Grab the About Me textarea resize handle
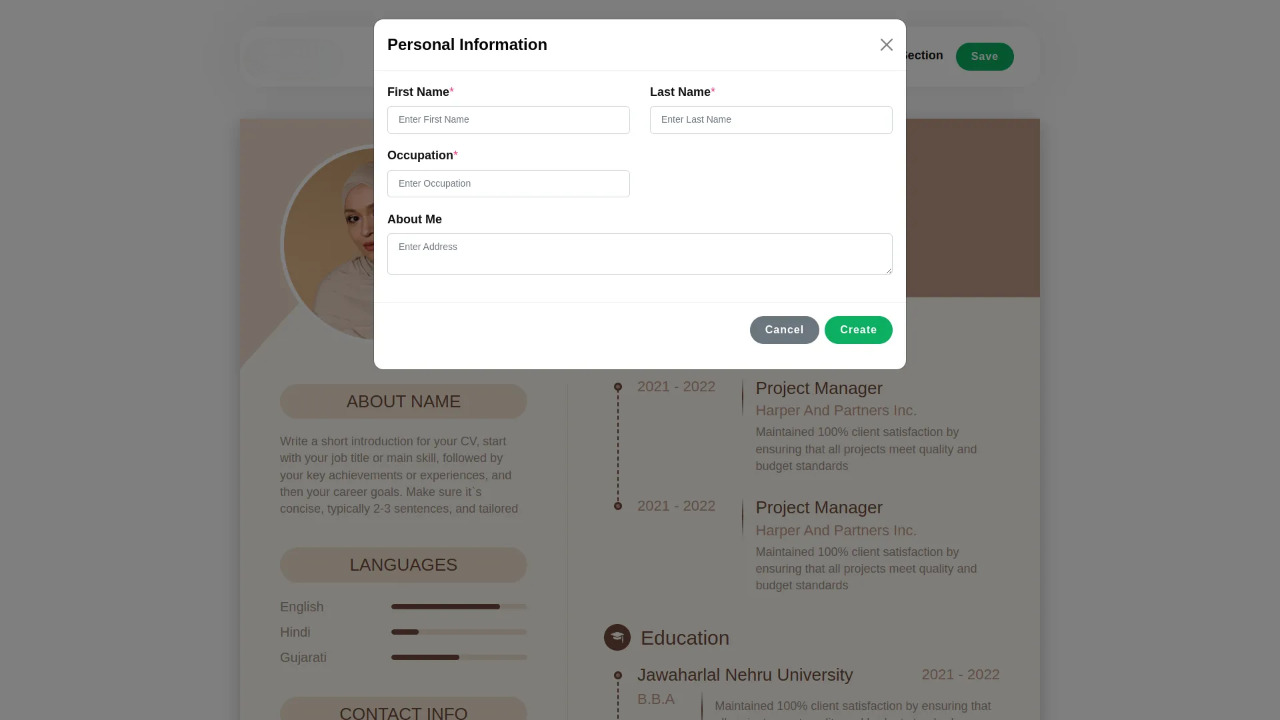The height and width of the screenshot is (720, 1280). (x=887, y=269)
